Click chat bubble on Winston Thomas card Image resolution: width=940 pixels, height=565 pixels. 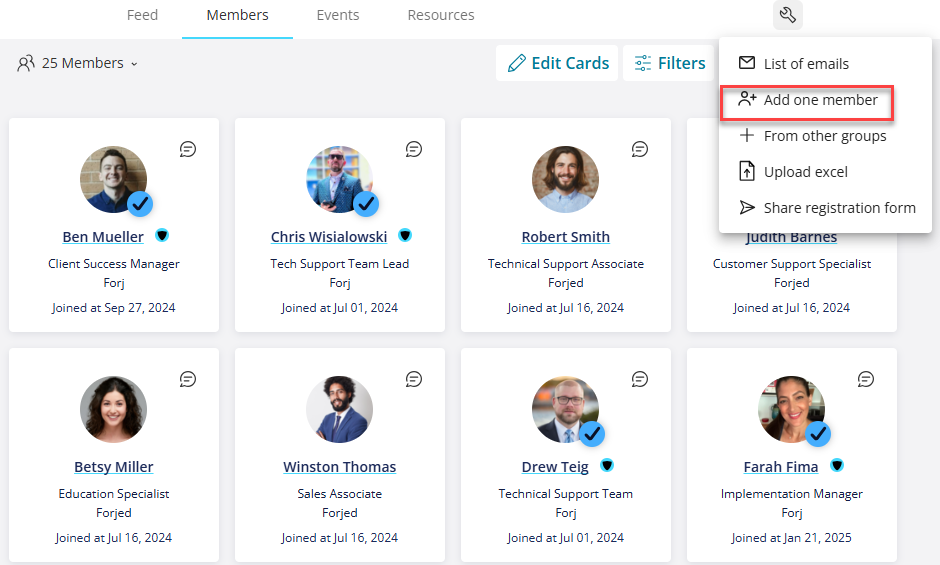pos(414,379)
